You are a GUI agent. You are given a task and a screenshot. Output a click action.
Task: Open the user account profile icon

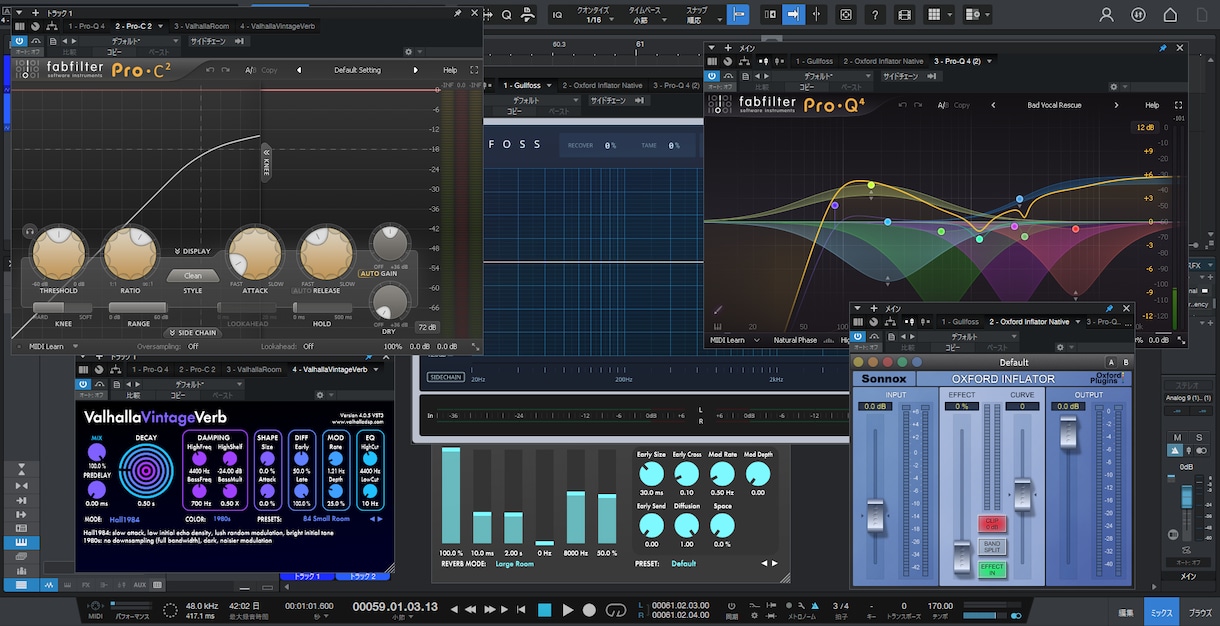[x=1106, y=15]
